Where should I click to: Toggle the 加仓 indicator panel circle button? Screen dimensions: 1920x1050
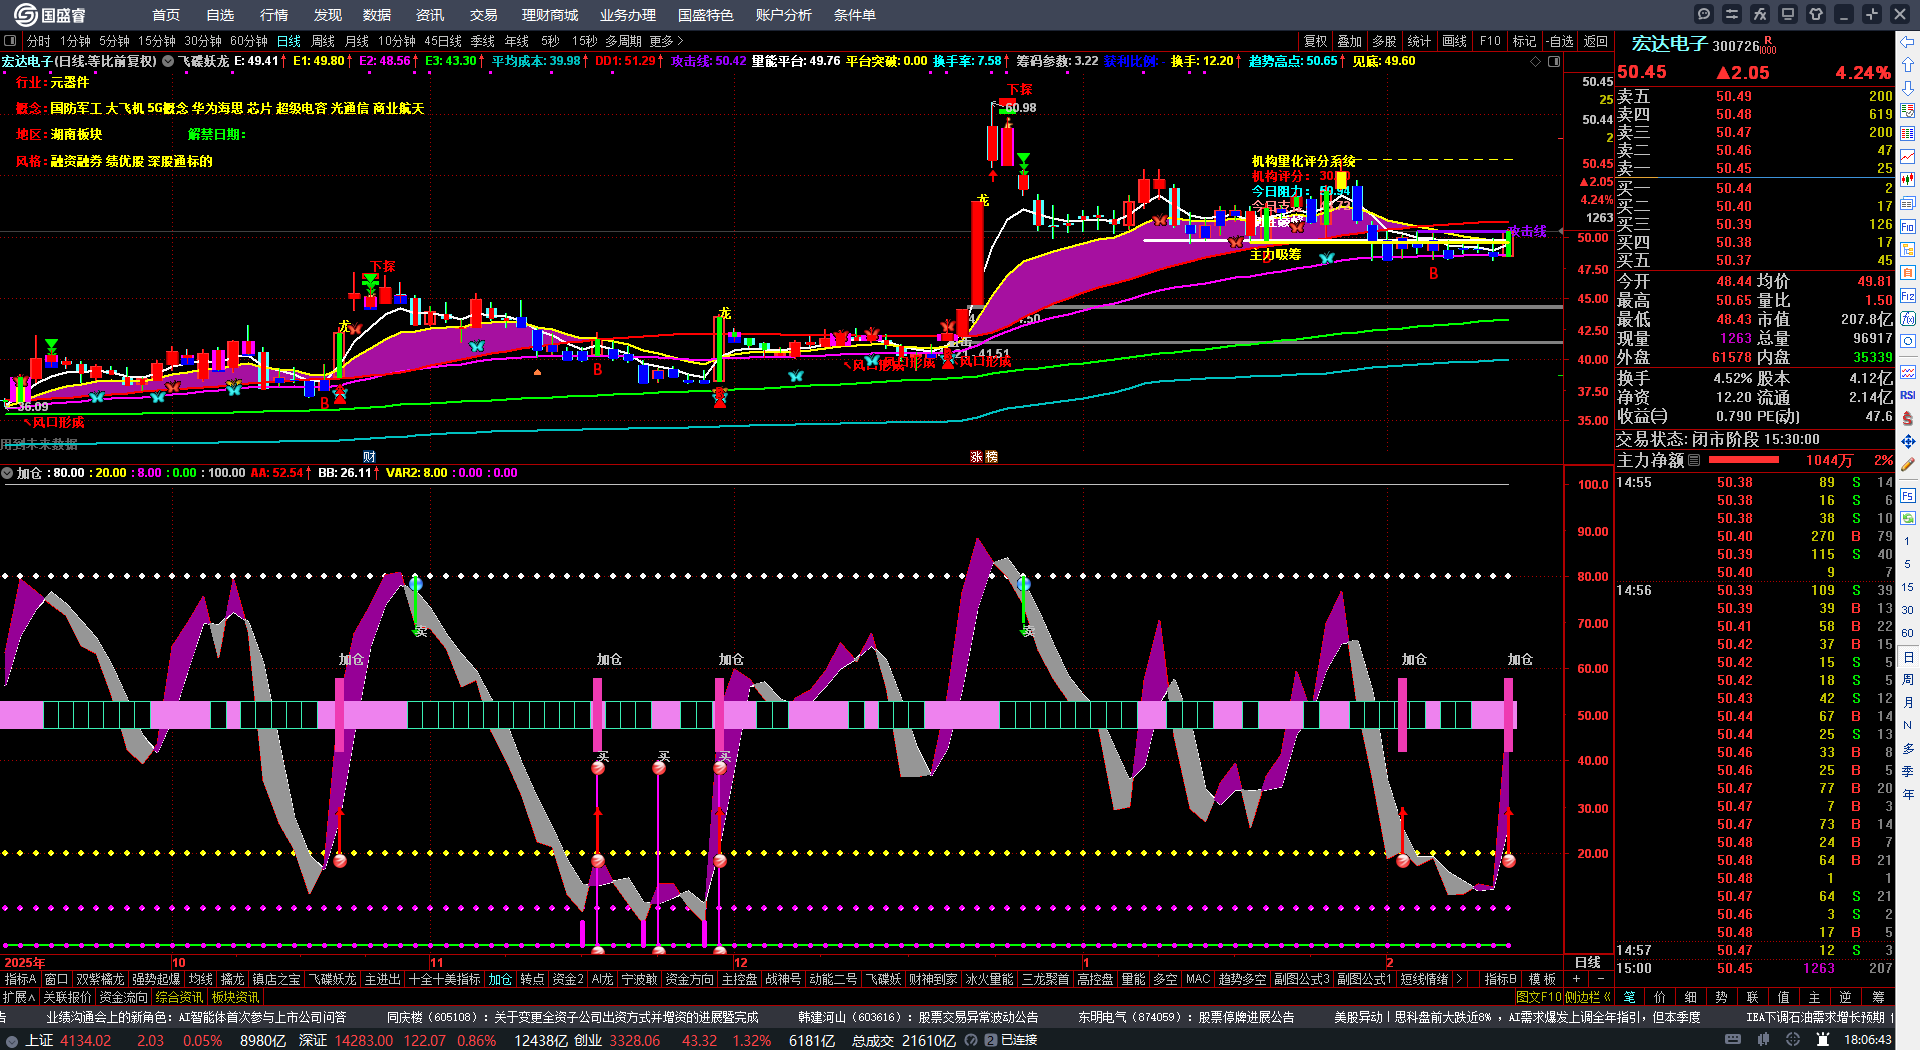coord(7,473)
